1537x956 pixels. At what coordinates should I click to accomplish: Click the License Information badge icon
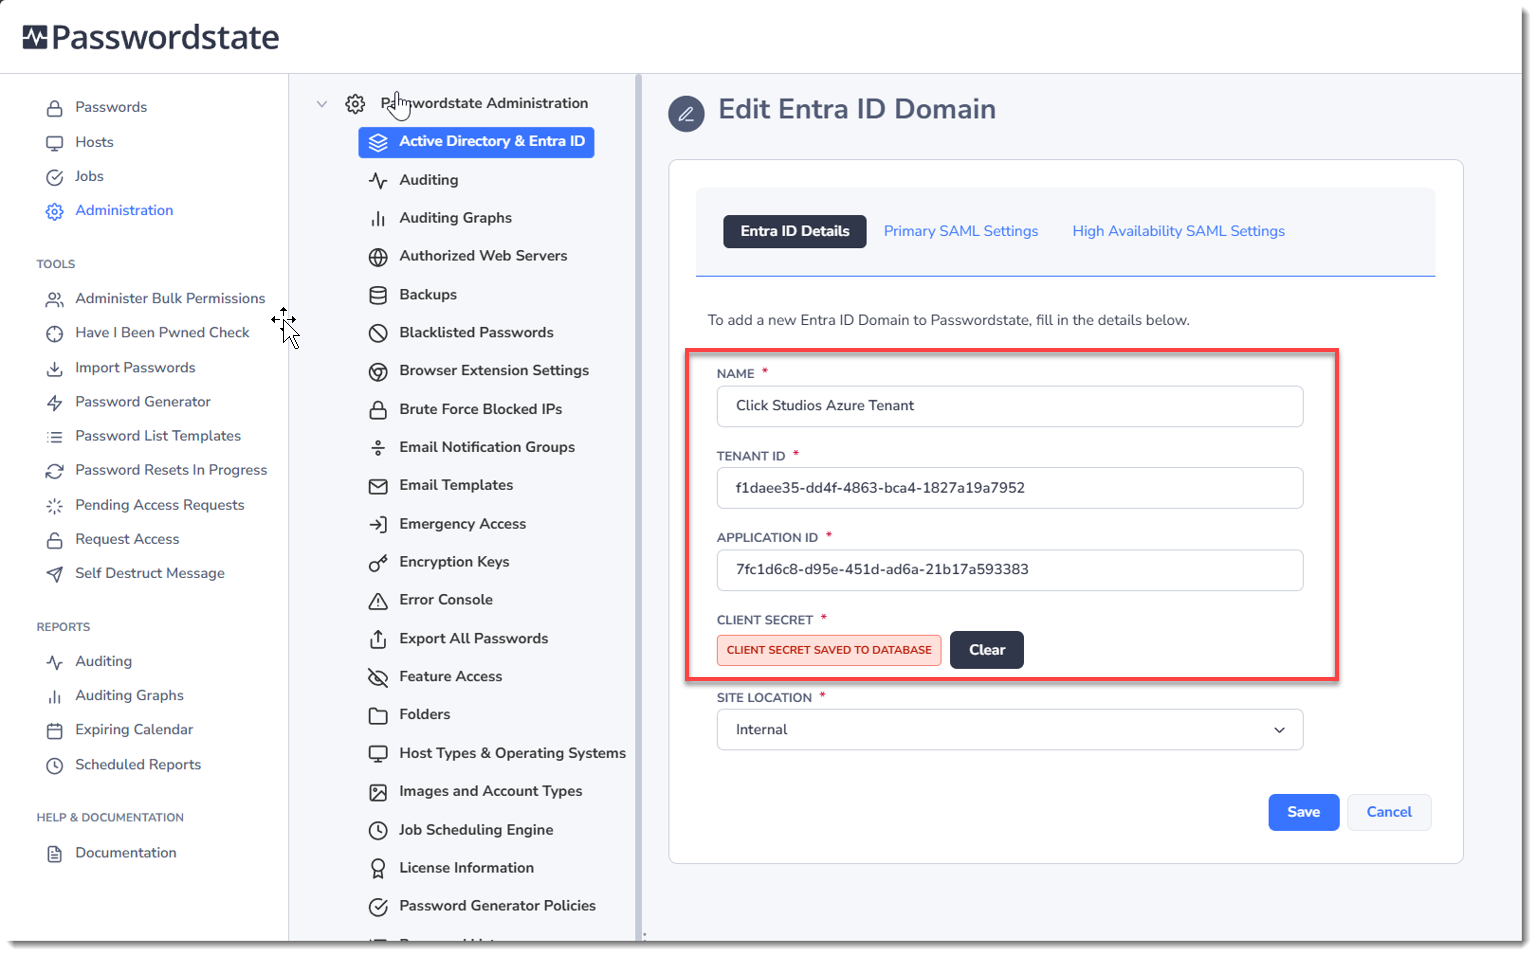click(378, 869)
